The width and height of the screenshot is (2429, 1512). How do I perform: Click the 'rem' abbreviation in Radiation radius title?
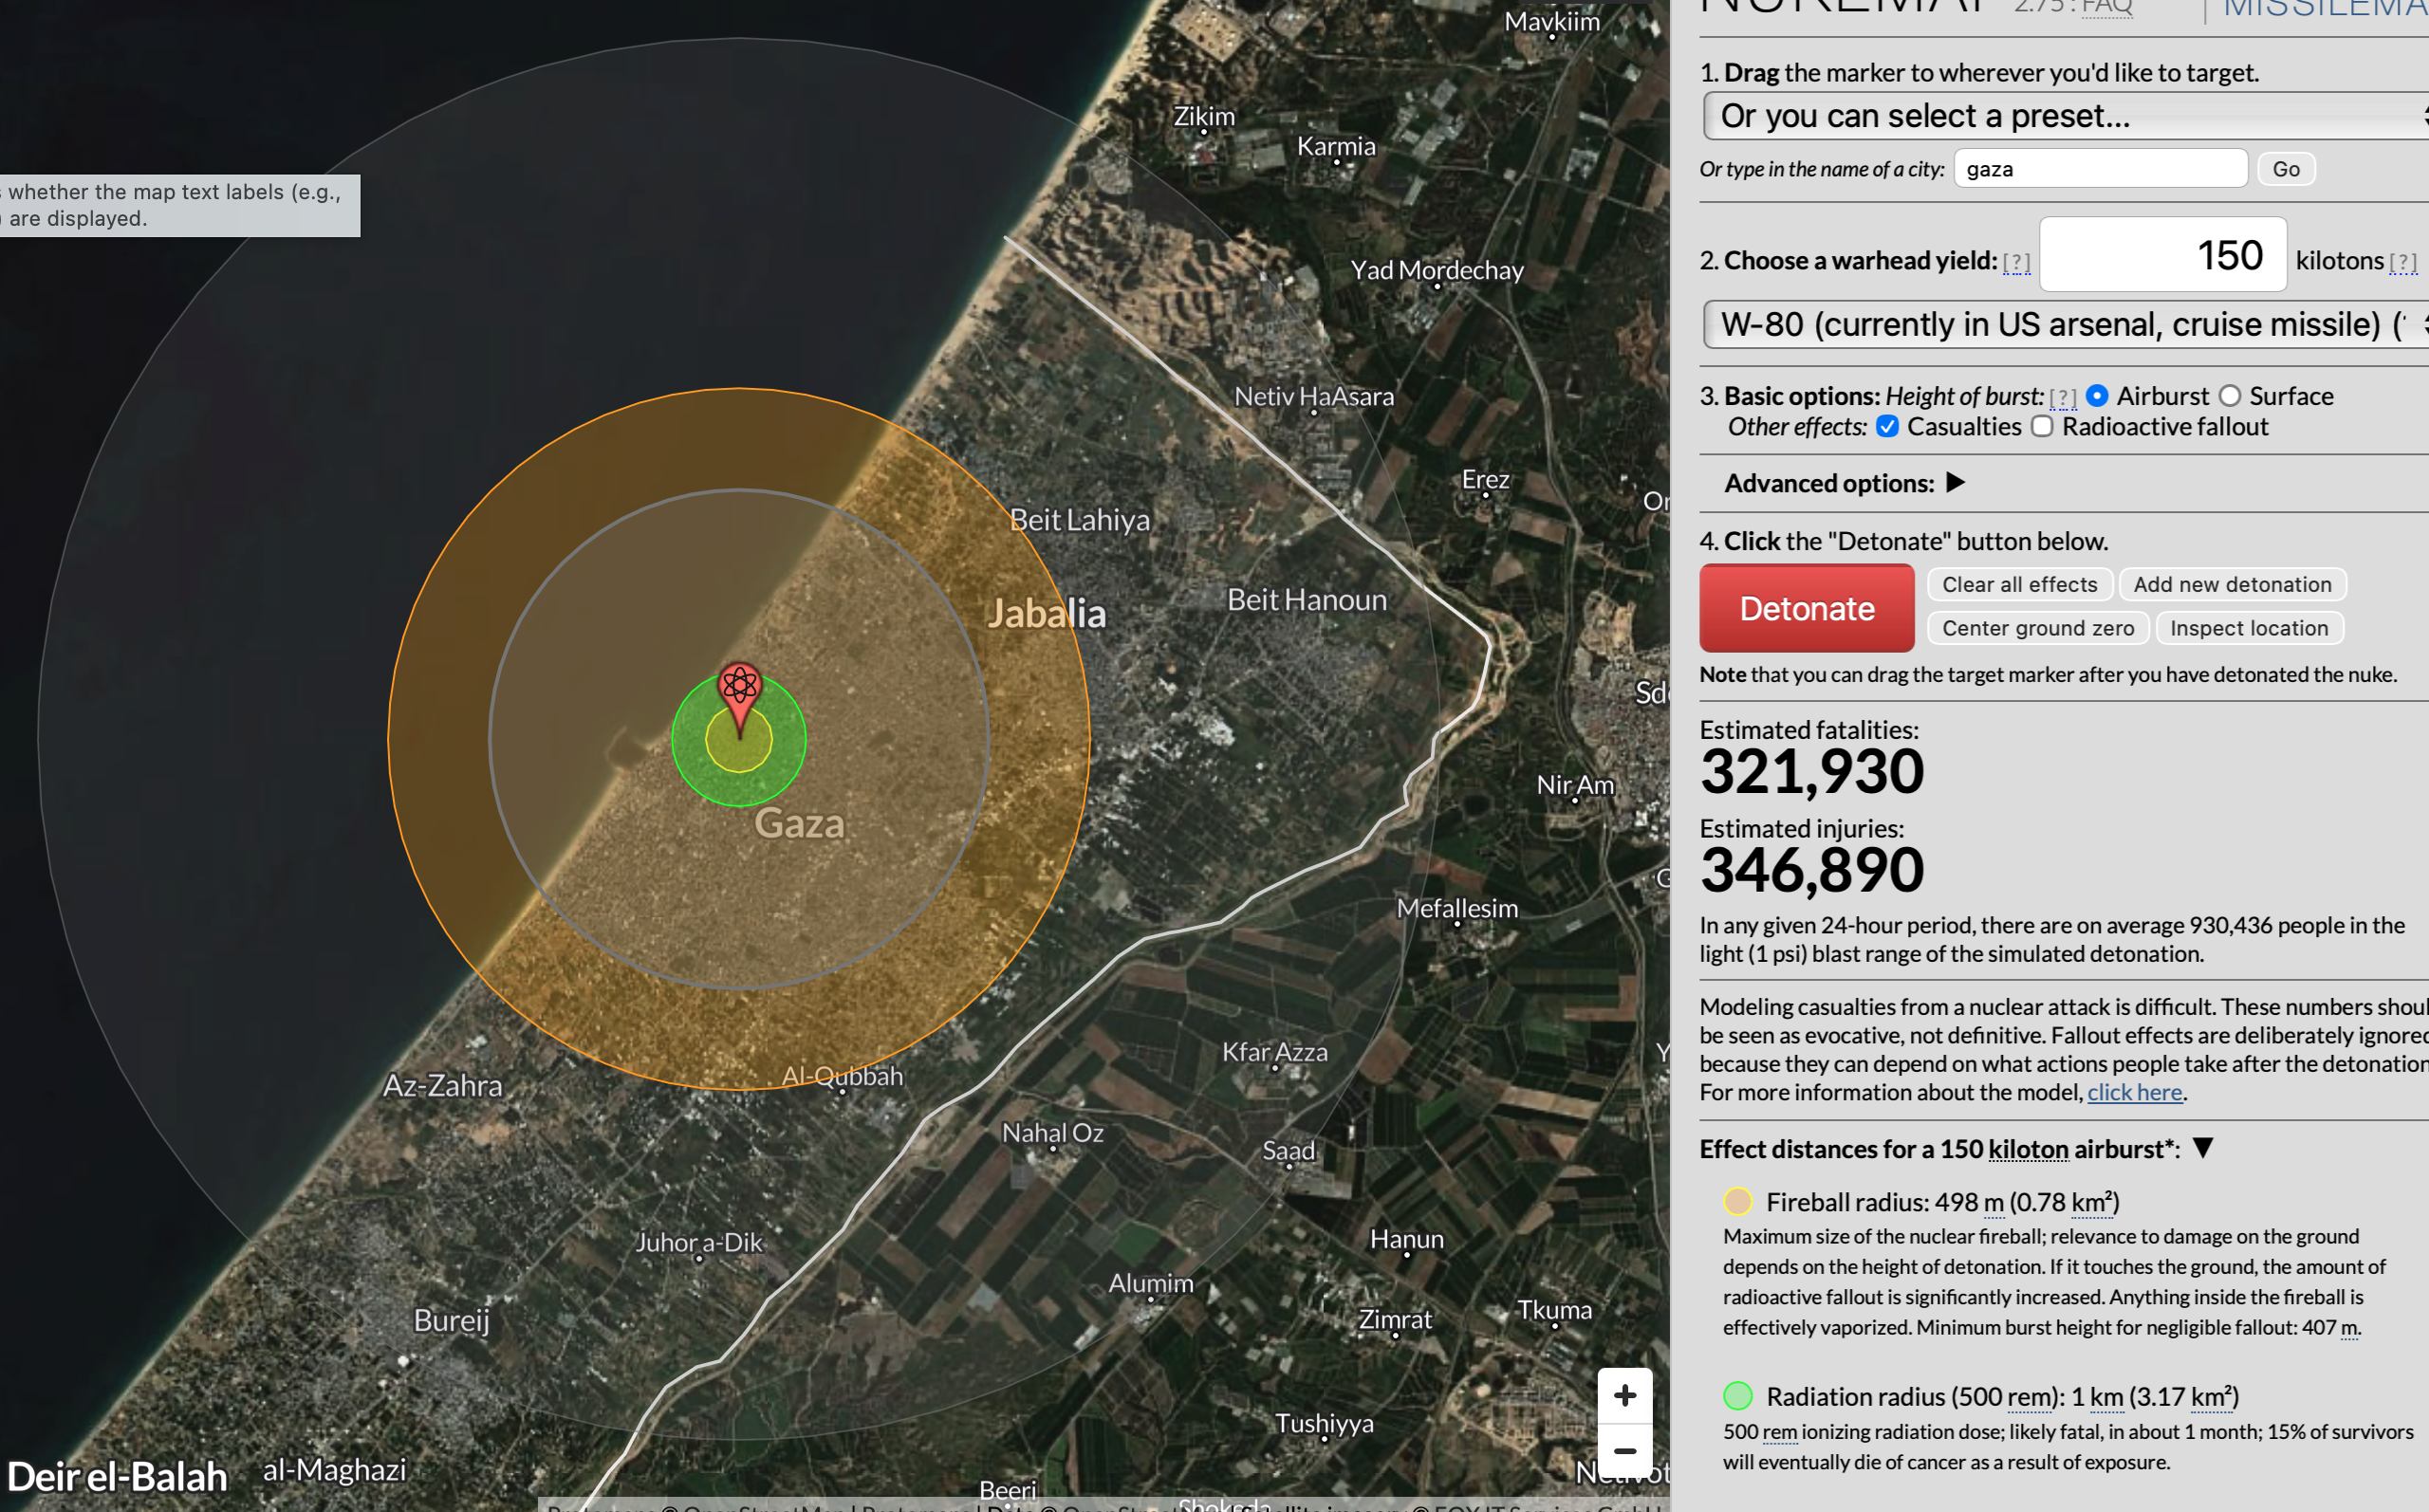tap(2029, 1397)
